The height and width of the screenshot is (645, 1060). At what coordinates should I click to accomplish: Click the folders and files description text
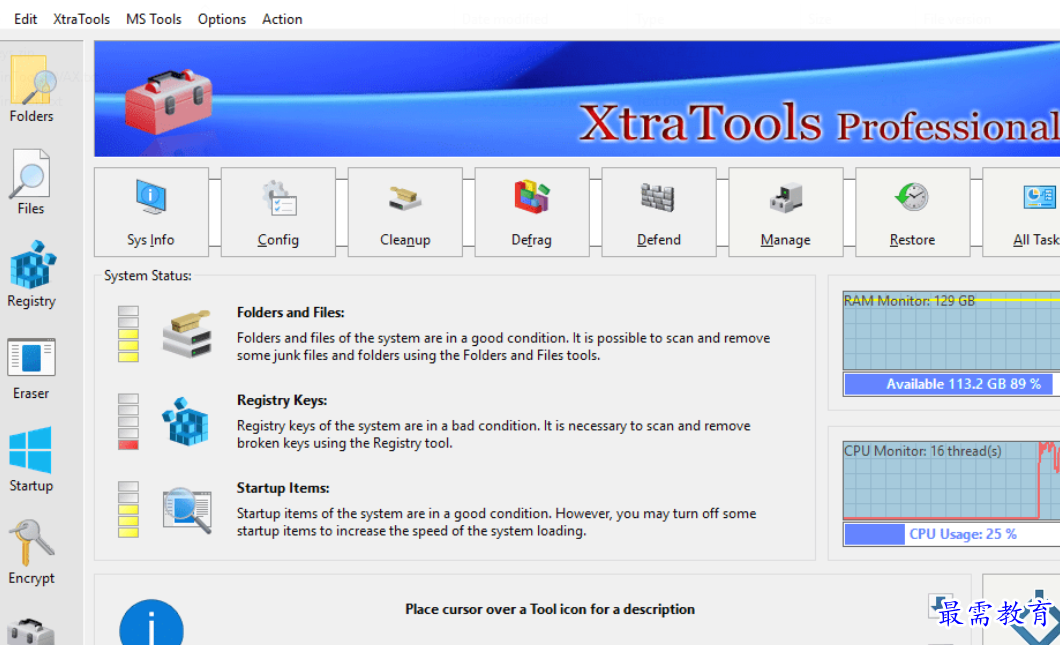[x=503, y=346]
